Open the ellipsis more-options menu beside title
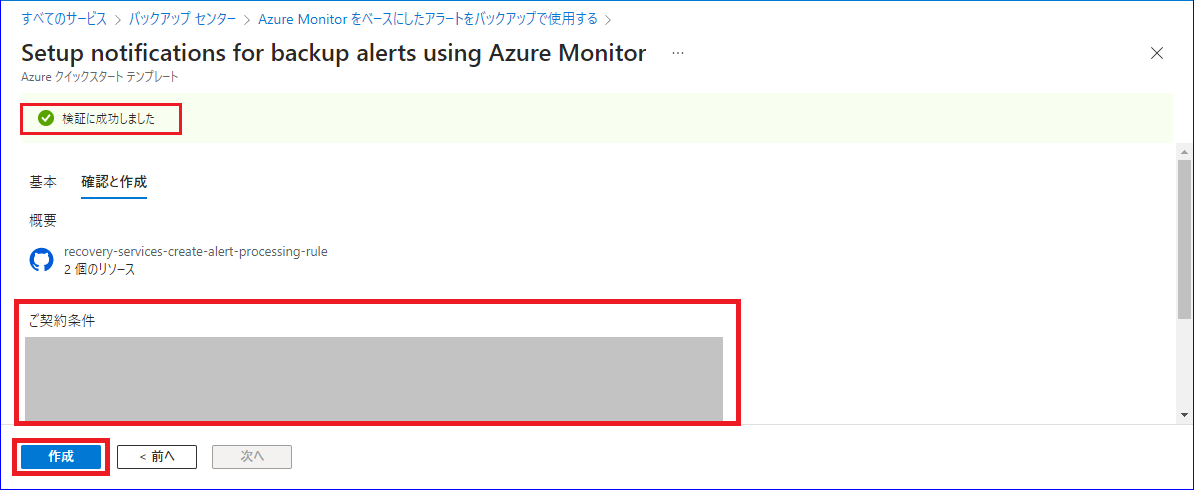 pos(678,53)
